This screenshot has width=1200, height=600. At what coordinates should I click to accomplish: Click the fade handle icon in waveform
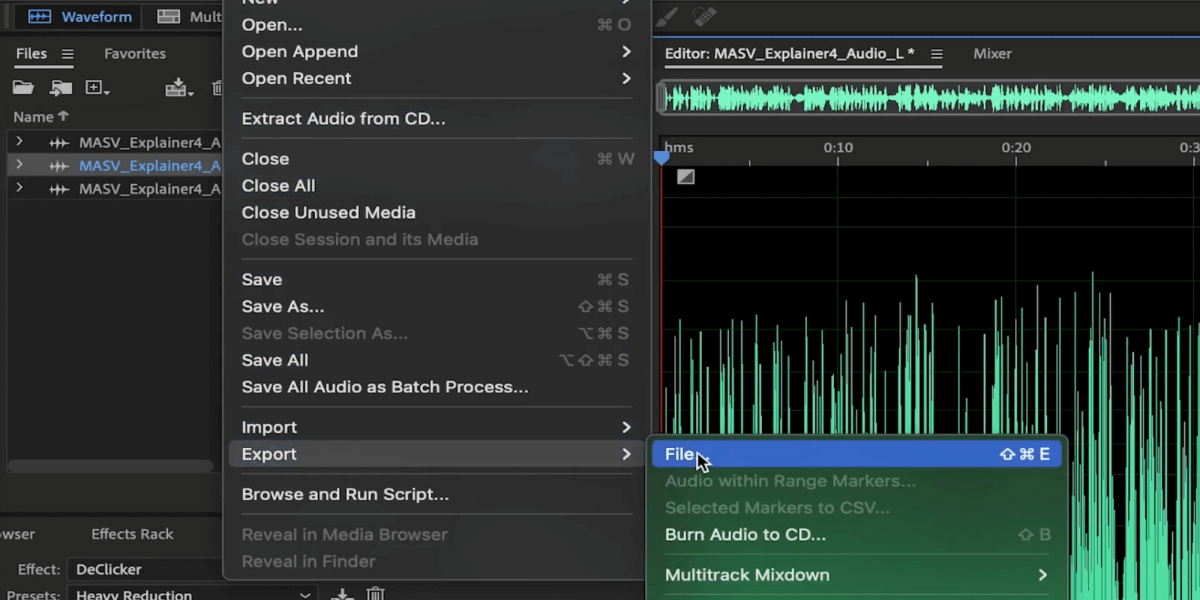coord(685,177)
